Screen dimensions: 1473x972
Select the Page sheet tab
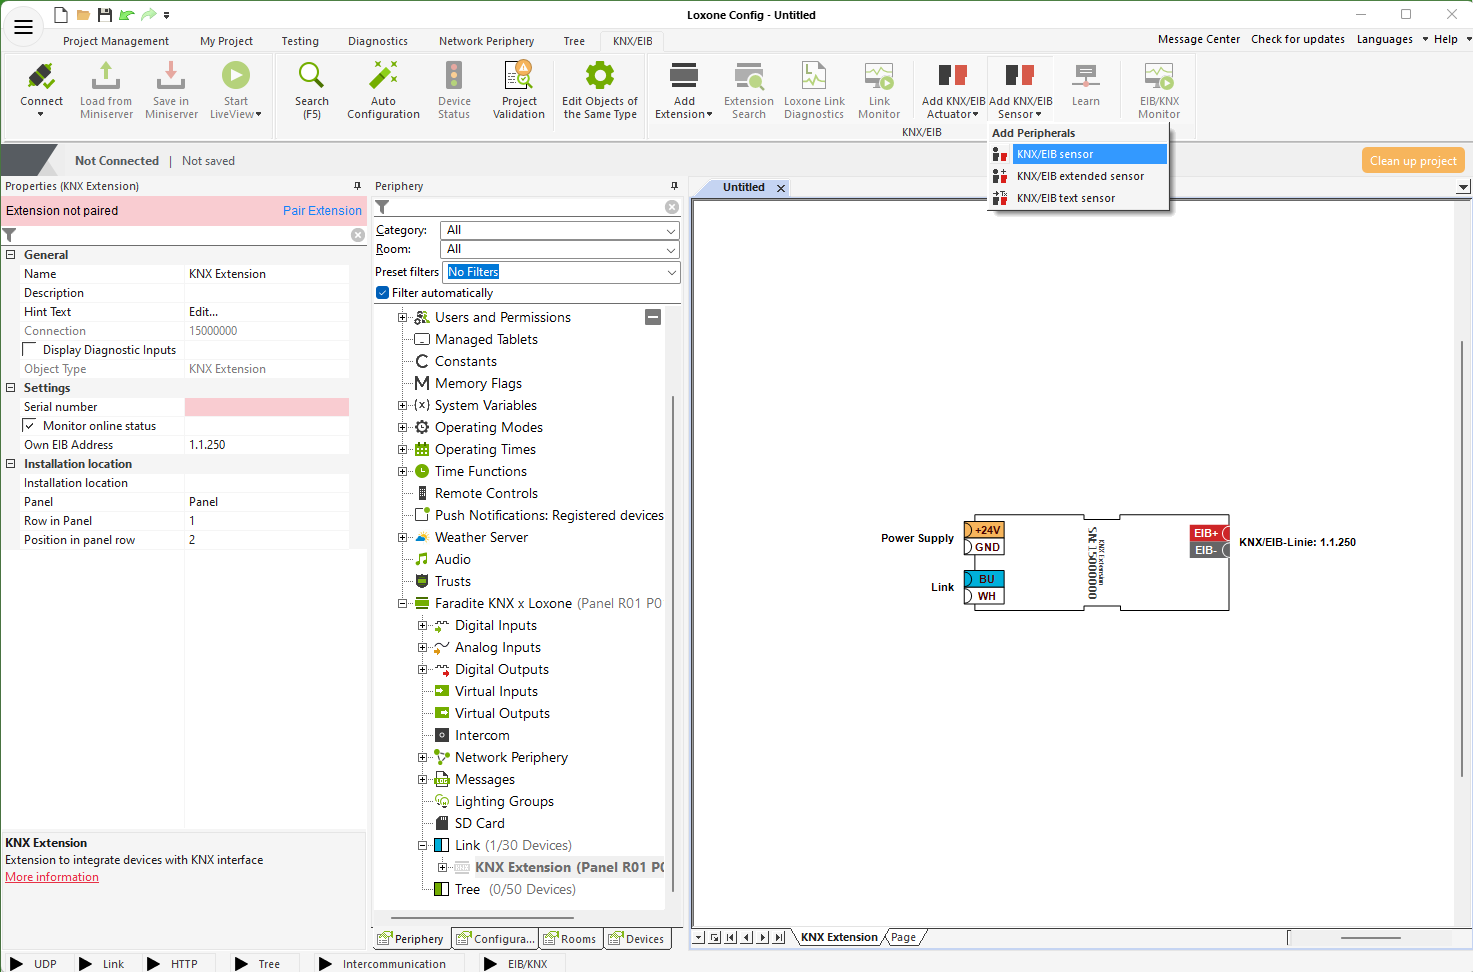coord(903,937)
